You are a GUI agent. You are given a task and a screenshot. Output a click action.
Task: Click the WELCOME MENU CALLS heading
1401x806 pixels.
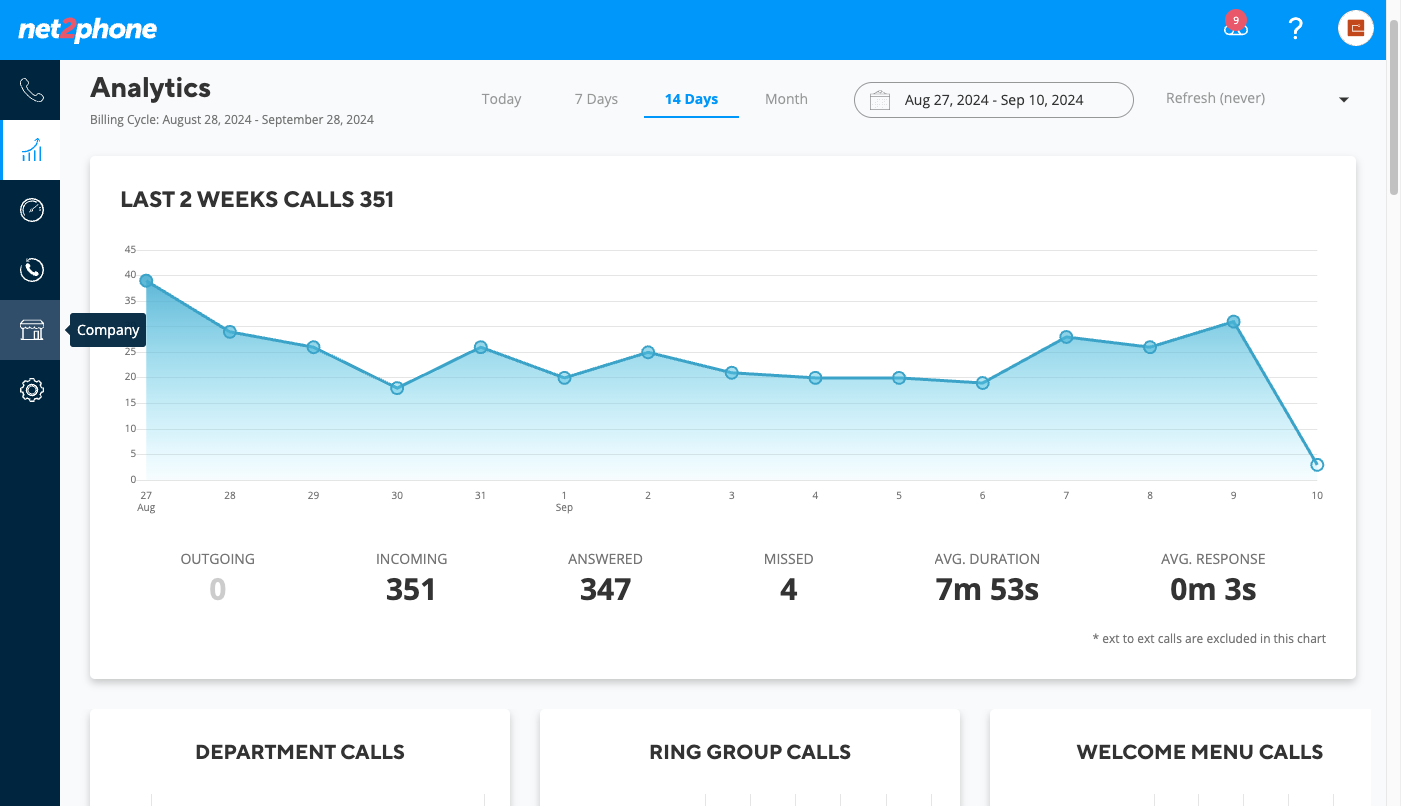[x=1200, y=752]
